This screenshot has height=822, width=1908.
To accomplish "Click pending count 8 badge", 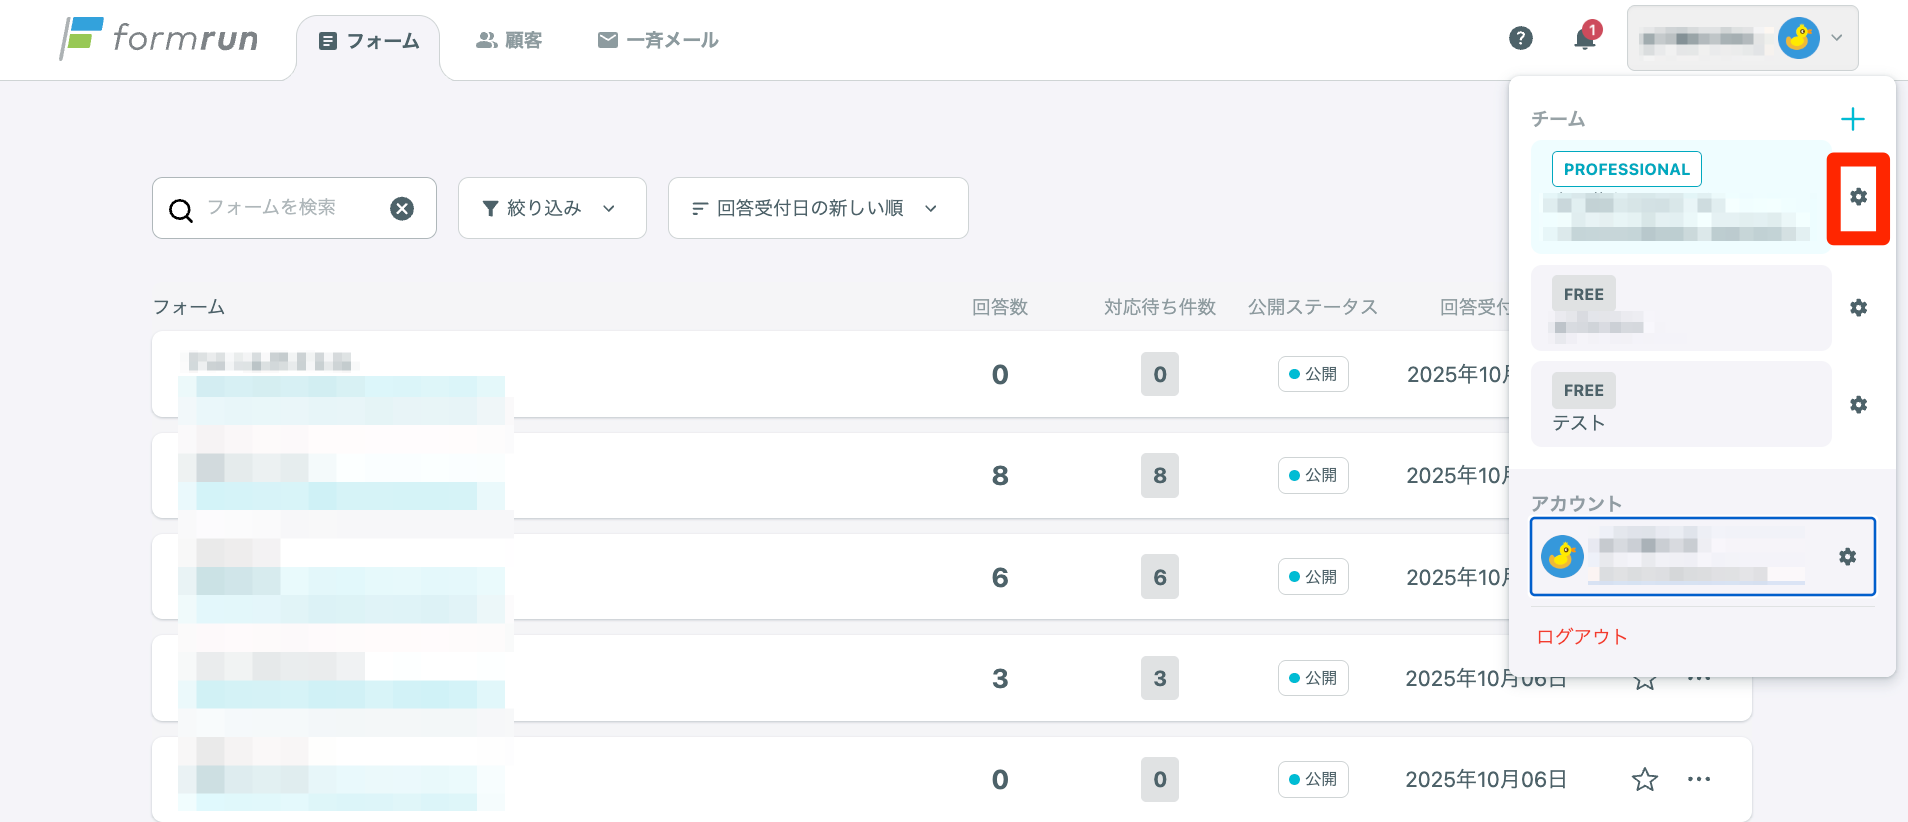I will click(1159, 475).
